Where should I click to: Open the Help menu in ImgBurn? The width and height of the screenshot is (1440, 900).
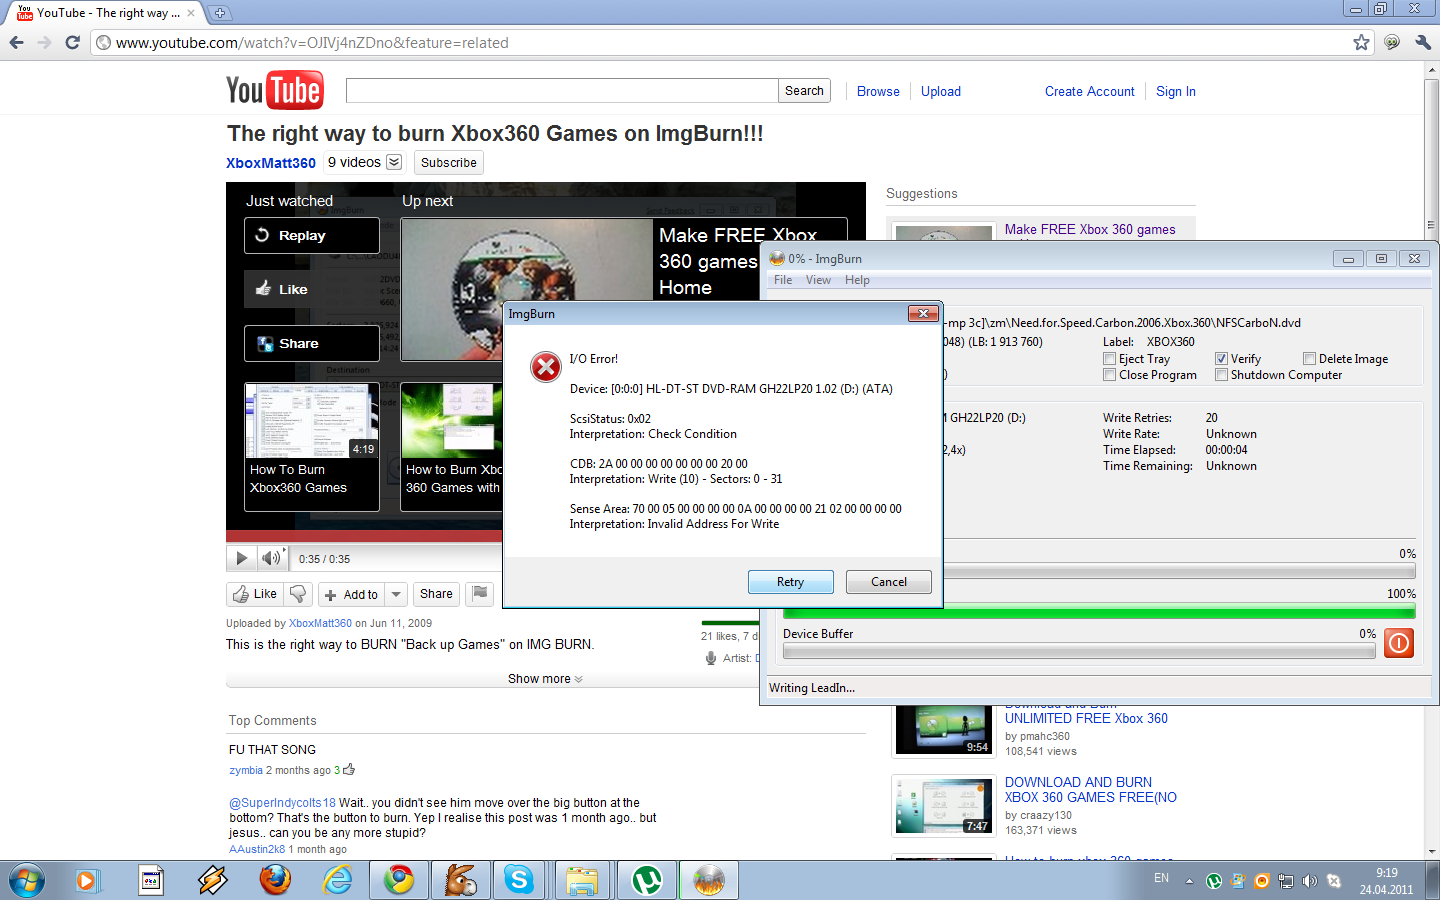tap(857, 280)
